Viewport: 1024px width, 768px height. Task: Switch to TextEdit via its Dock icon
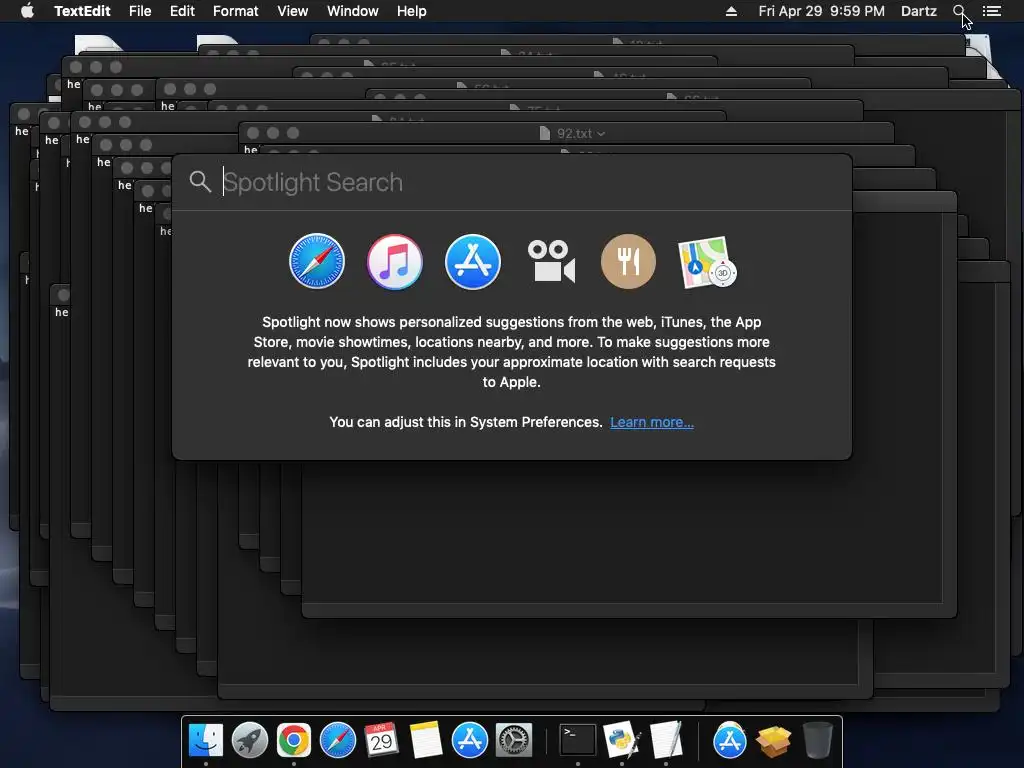pyautogui.click(x=666, y=740)
